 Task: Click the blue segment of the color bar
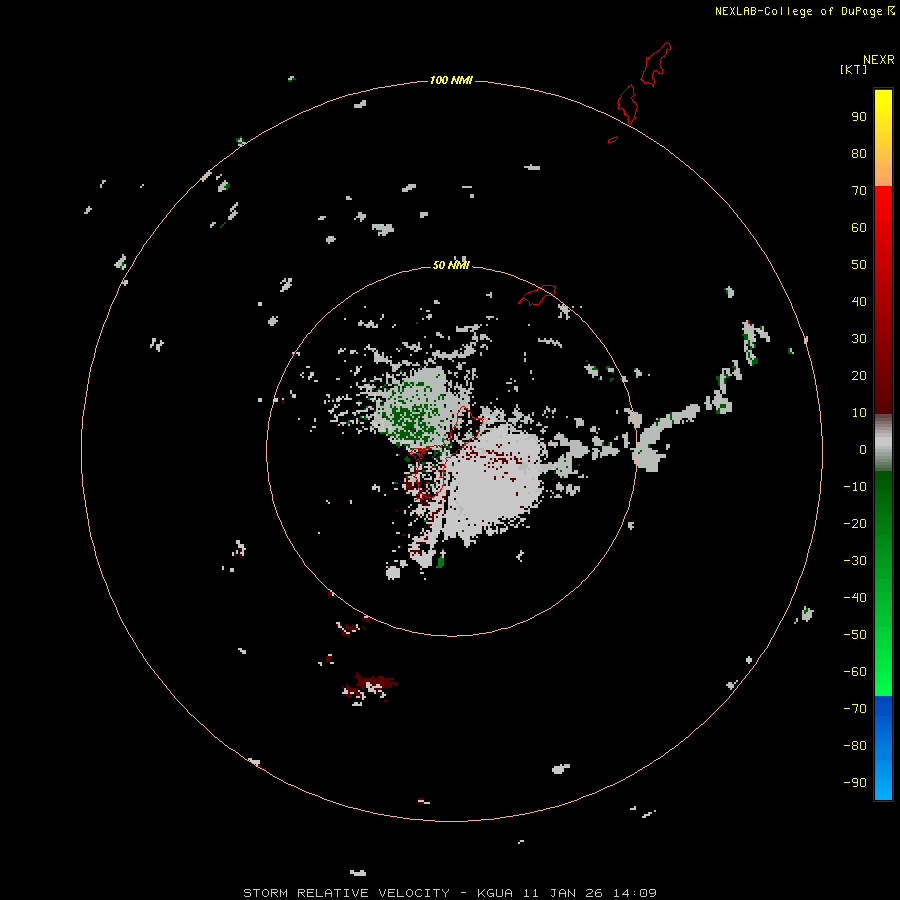point(883,748)
